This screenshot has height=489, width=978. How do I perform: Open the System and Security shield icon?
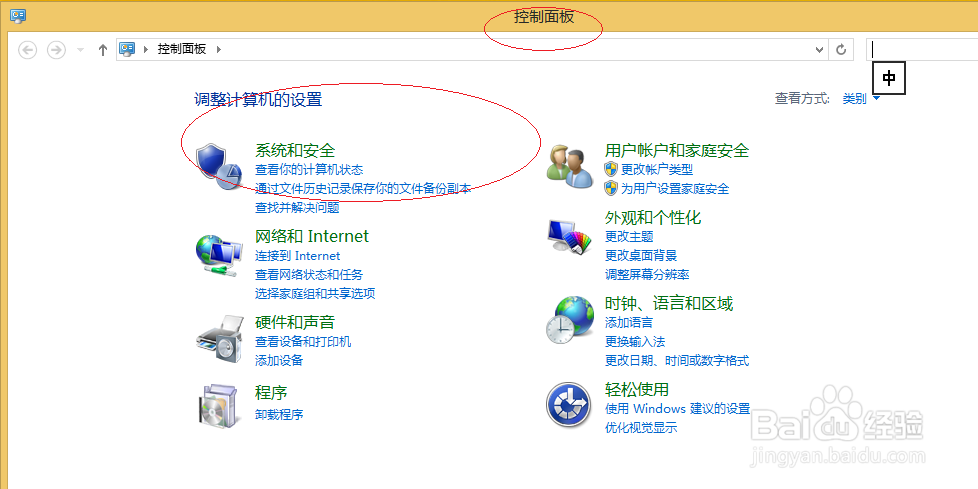pyautogui.click(x=218, y=165)
